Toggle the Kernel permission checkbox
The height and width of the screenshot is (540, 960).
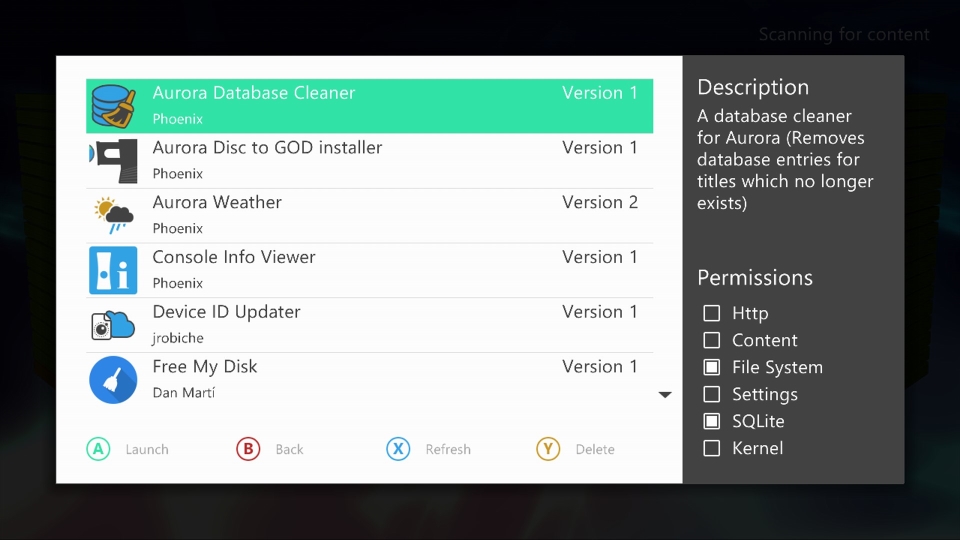coord(712,449)
